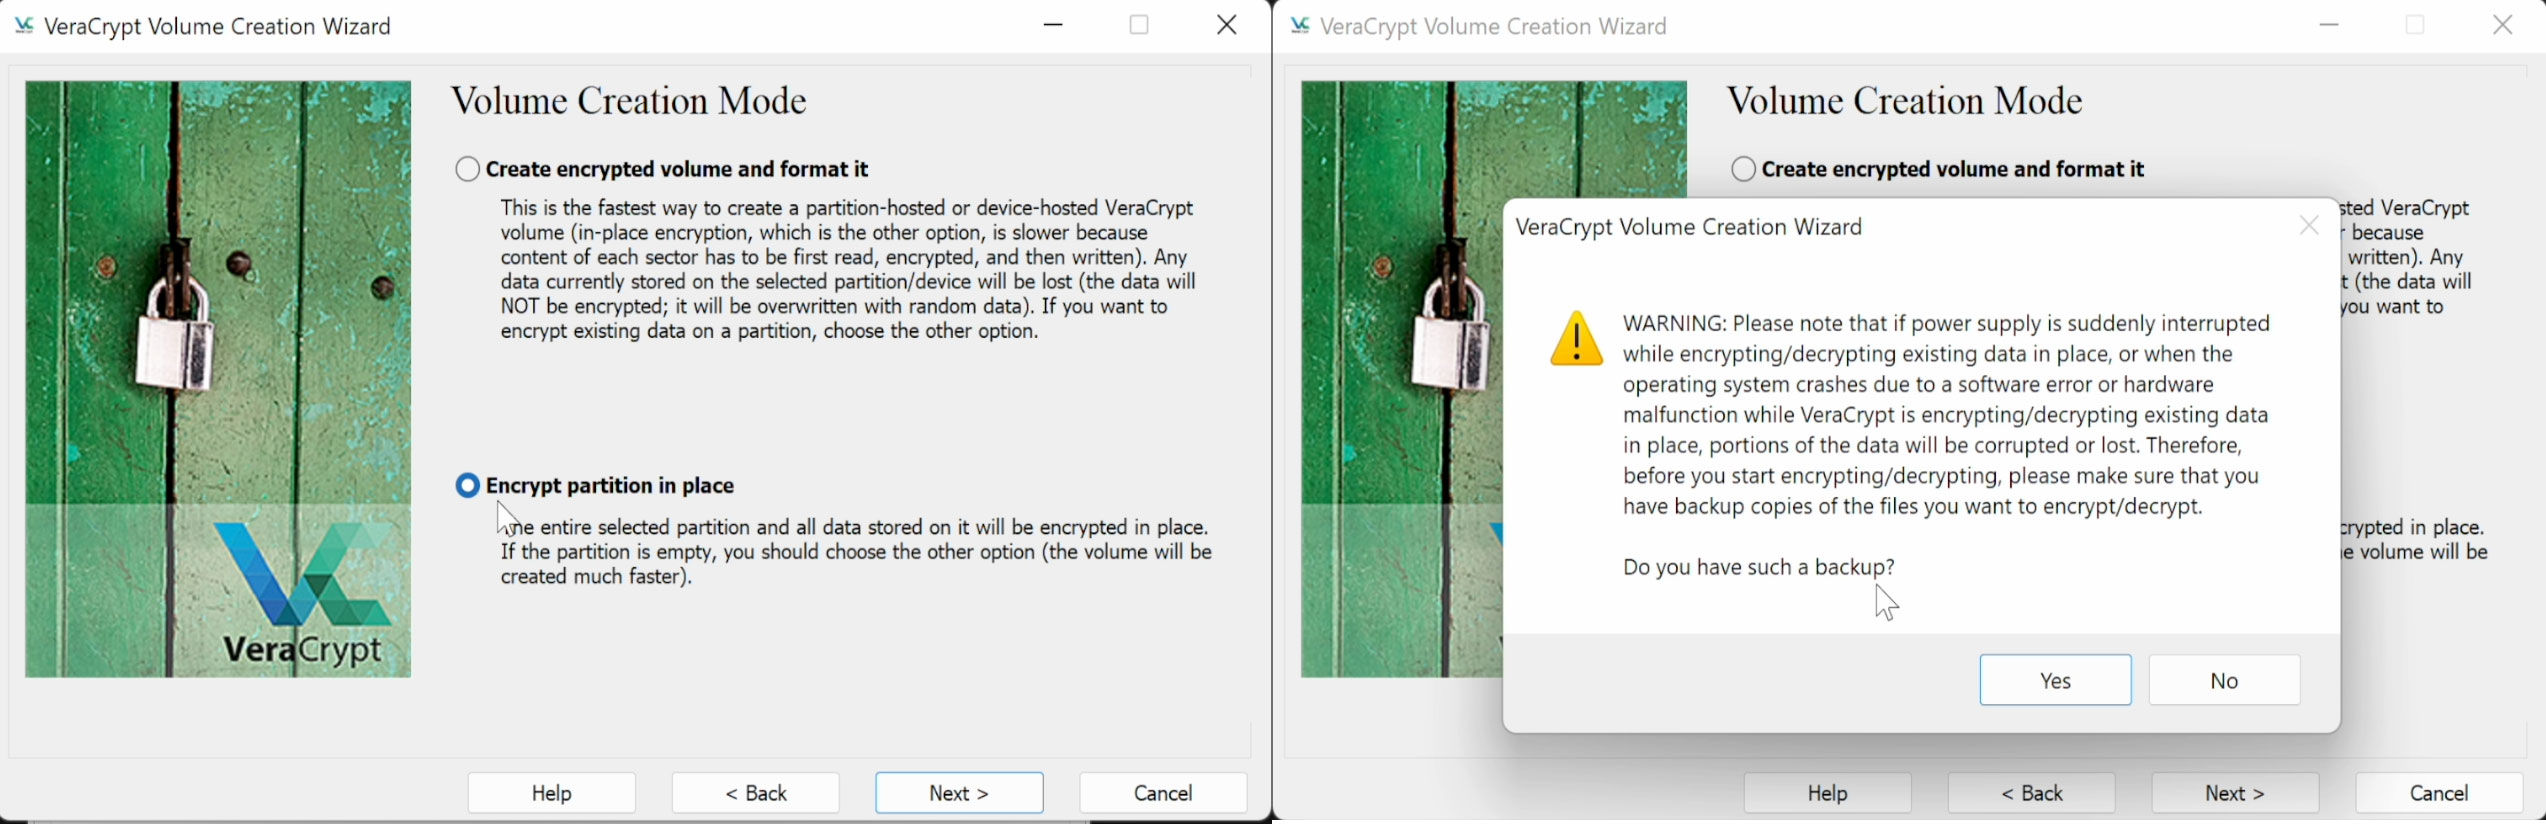Click the yellow warning triangle icon
The width and height of the screenshot is (2546, 824).
[1577, 339]
